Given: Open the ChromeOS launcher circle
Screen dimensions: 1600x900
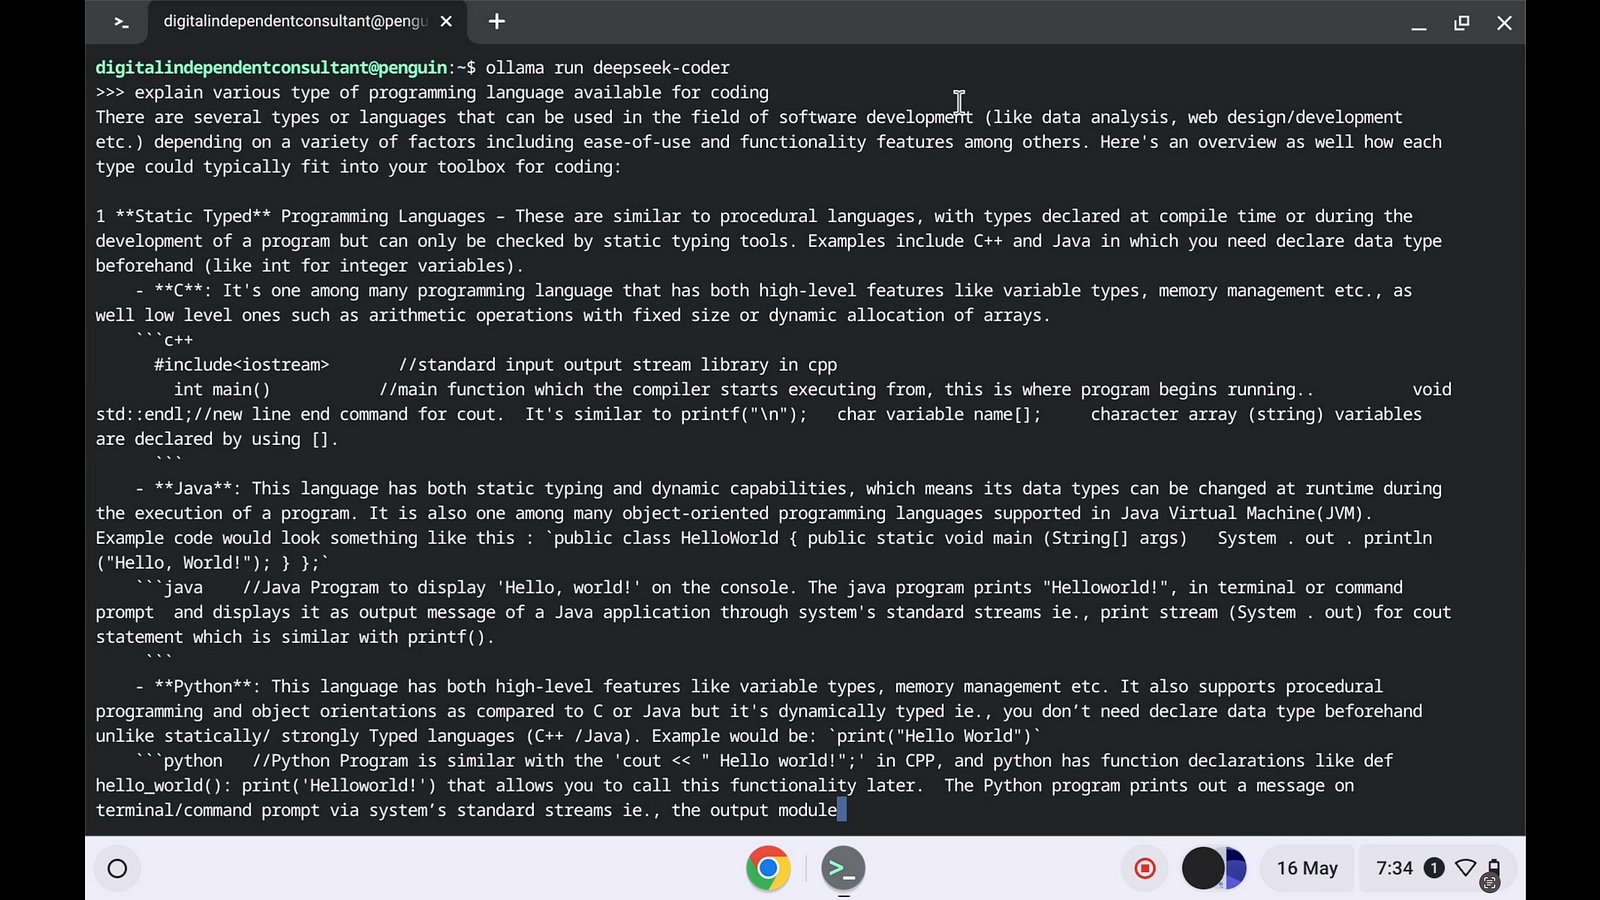Looking at the screenshot, I should (x=117, y=868).
